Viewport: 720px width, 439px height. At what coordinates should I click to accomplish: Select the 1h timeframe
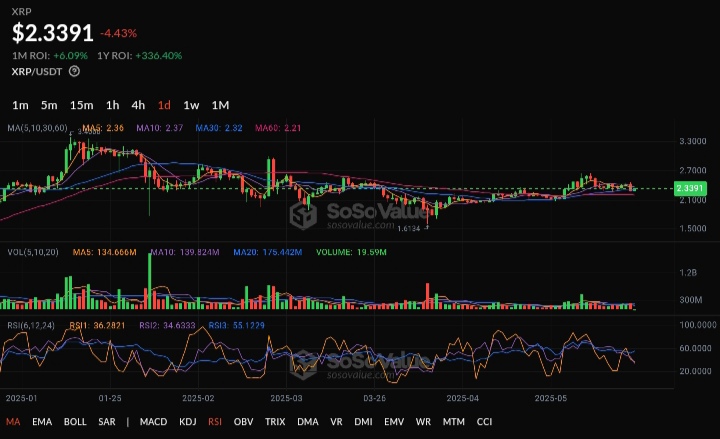pos(112,105)
